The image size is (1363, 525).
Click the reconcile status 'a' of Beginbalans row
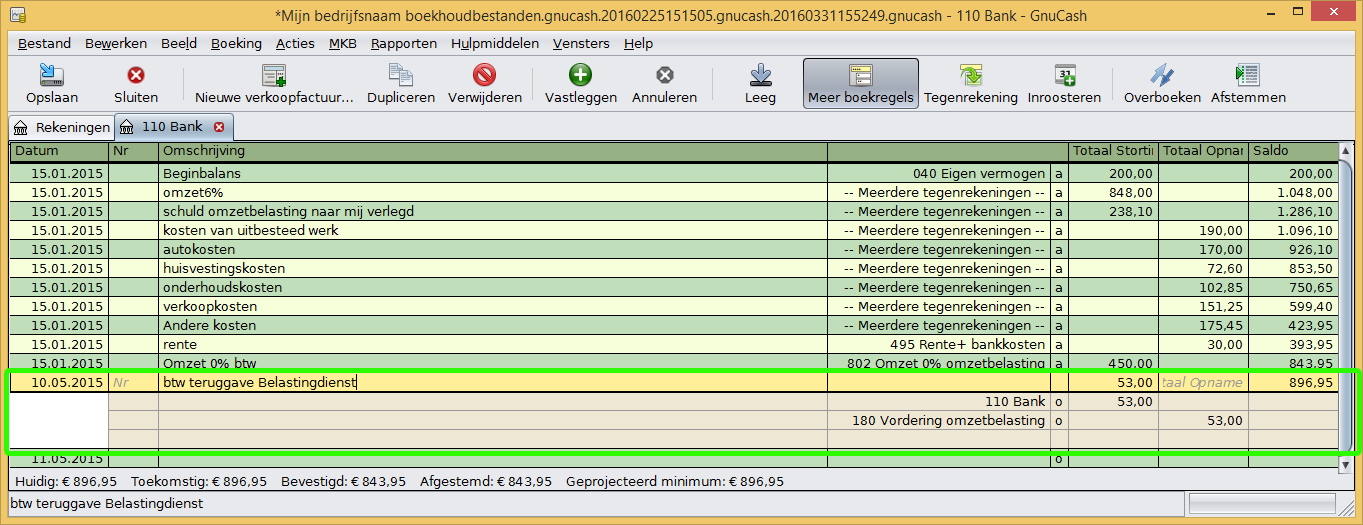point(1059,173)
